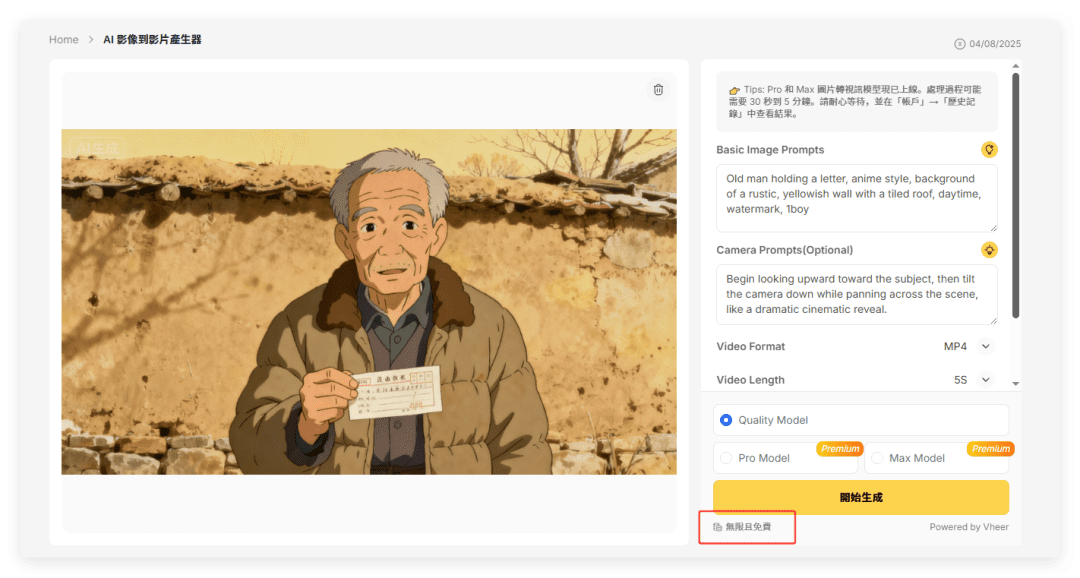1080x578 pixels.
Task: Go to Home in the breadcrumb
Action: click(64, 40)
